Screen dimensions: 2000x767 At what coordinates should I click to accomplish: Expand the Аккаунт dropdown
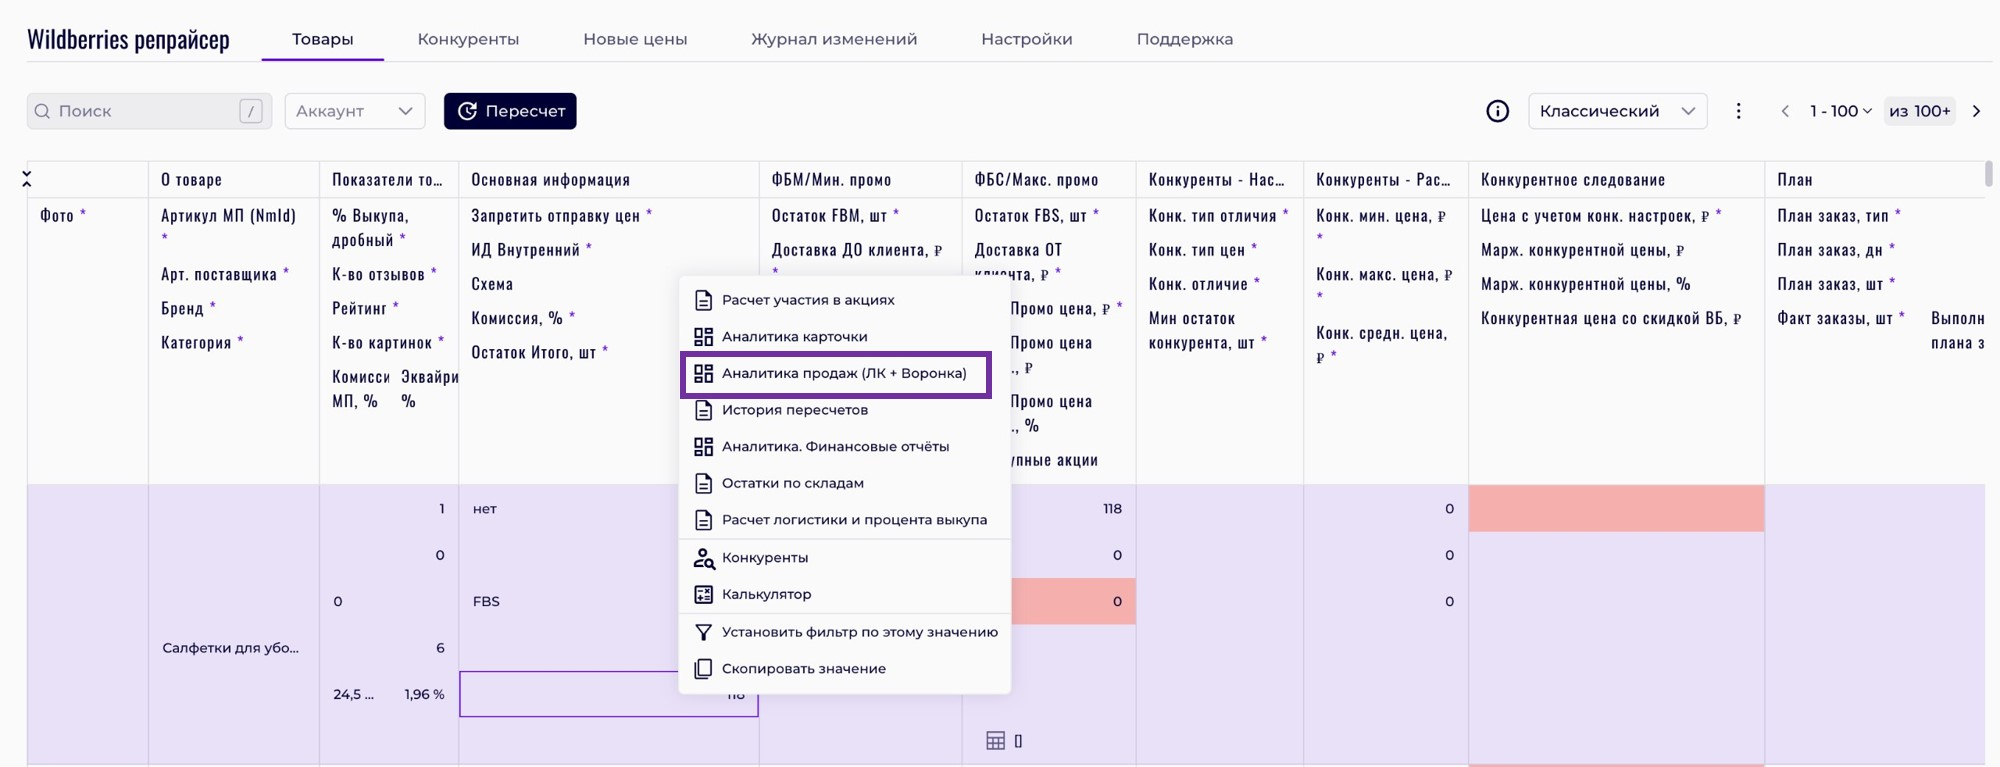click(355, 111)
